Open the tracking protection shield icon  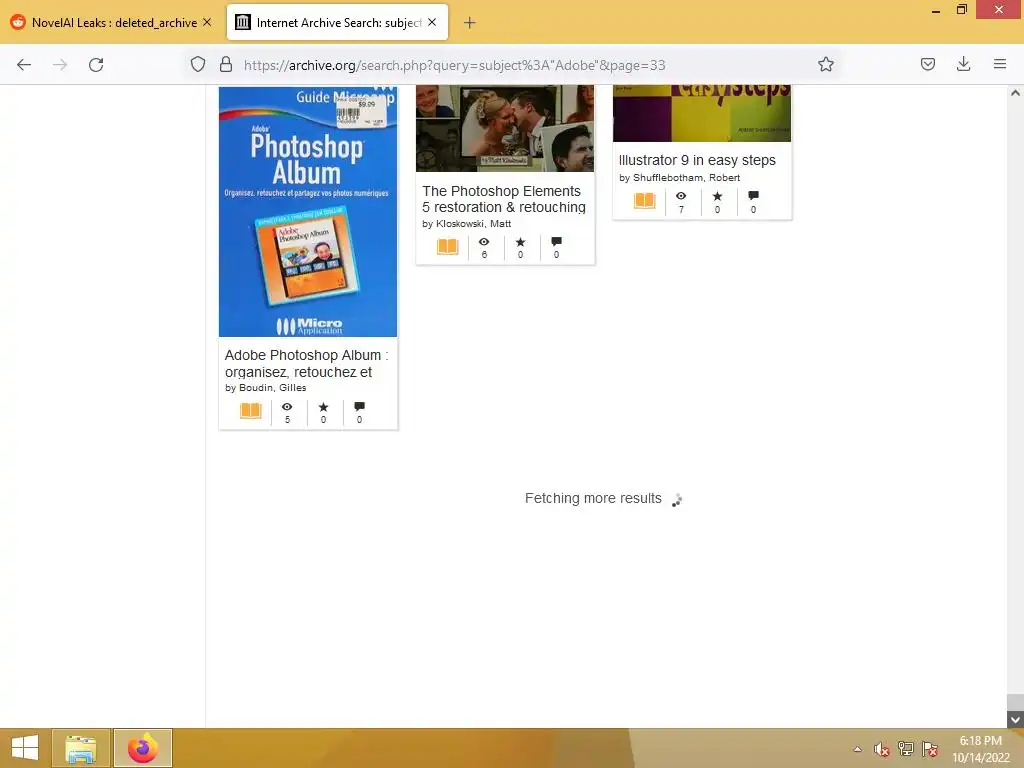pyautogui.click(x=198, y=65)
